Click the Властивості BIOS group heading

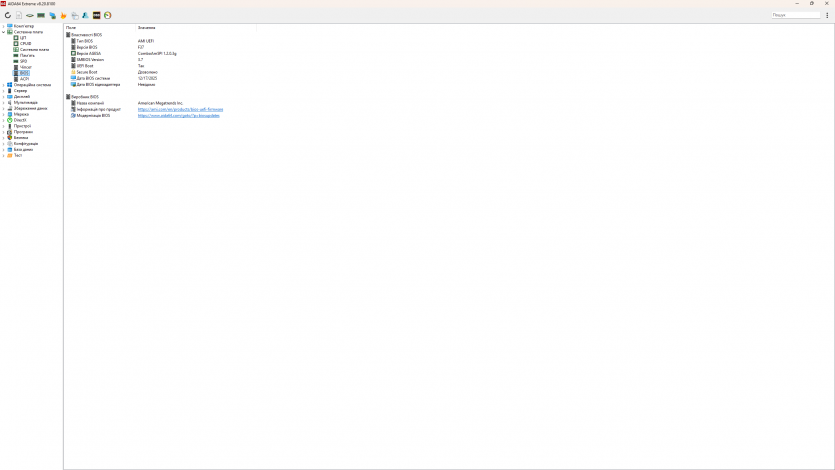86,35
